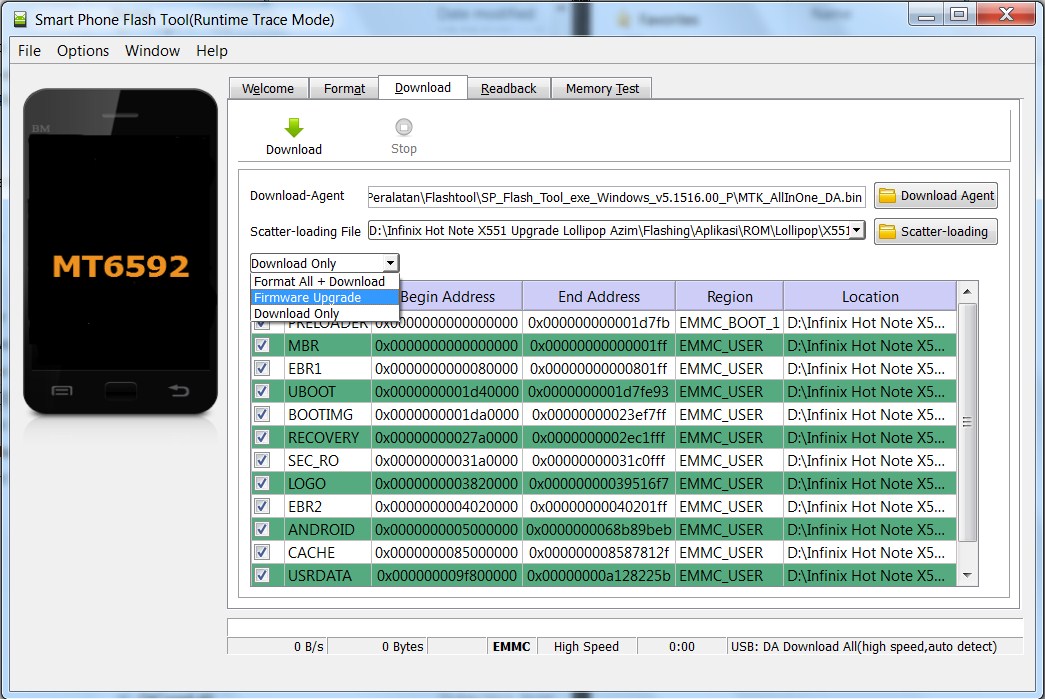The width and height of the screenshot is (1045, 699).
Task: Click the green Download arrow icon
Action: pyautogui.click(x=294, y=127)
